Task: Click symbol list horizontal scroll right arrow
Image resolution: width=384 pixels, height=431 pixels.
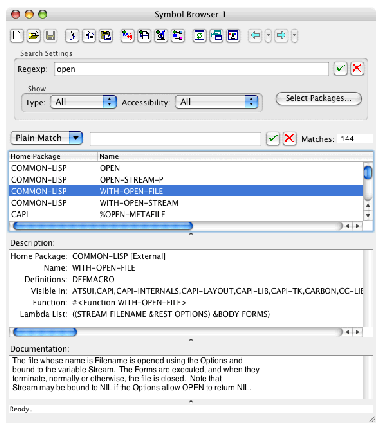Action: pos(358,226)
